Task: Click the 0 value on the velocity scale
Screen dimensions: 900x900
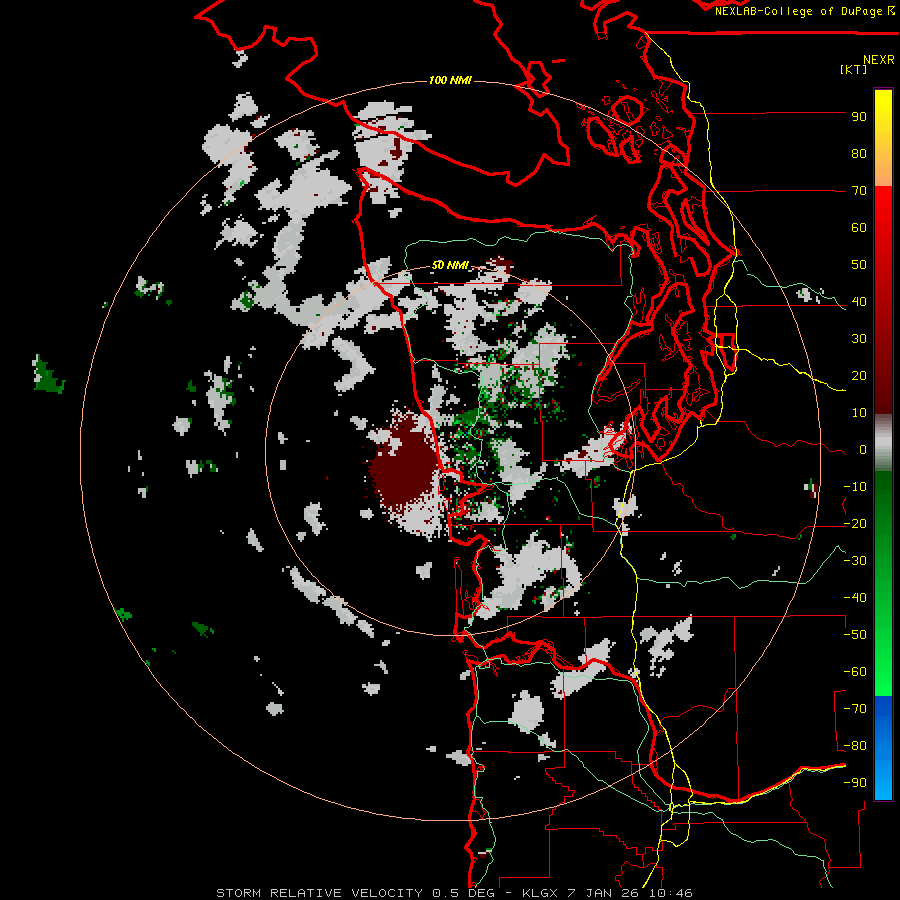Action: 863,450
